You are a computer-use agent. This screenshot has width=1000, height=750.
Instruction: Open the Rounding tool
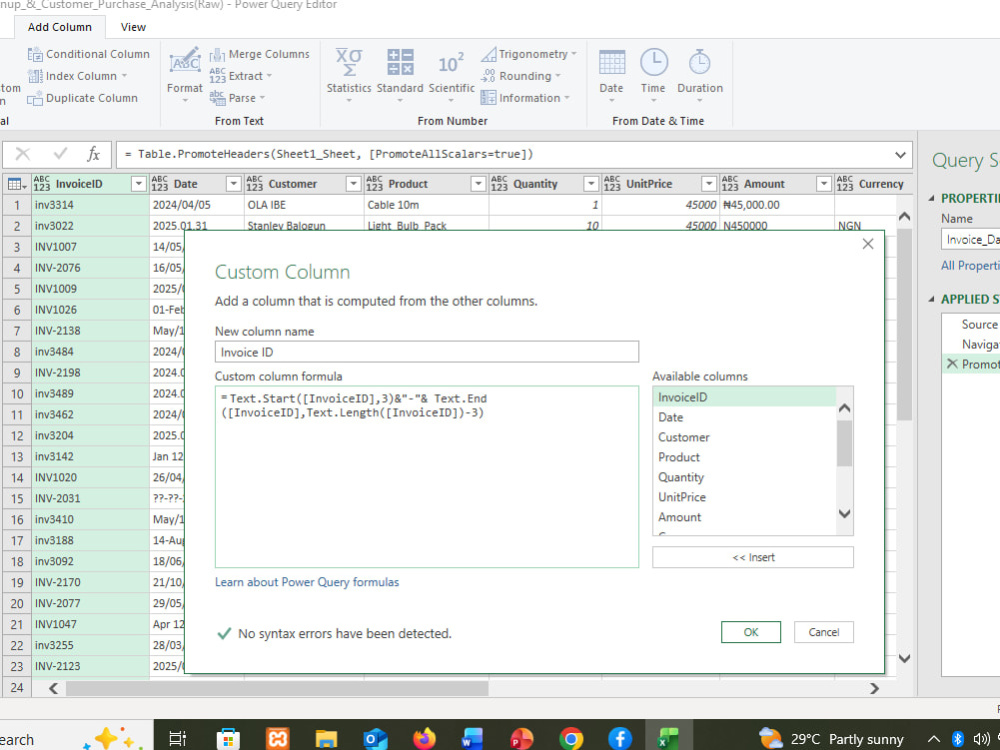pos(521,76)
